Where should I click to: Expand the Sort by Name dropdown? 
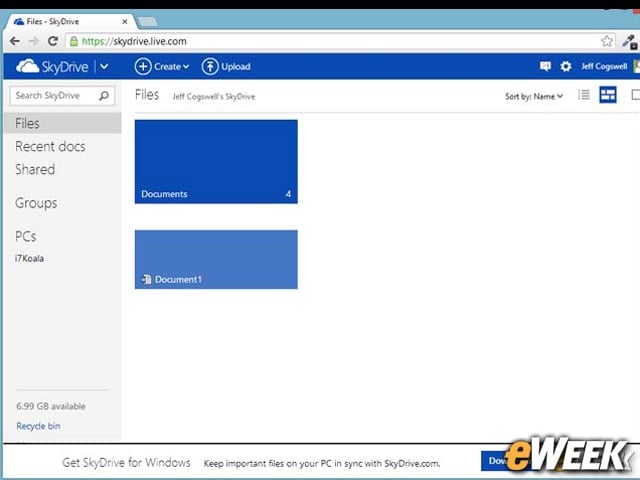pos(534,96)
